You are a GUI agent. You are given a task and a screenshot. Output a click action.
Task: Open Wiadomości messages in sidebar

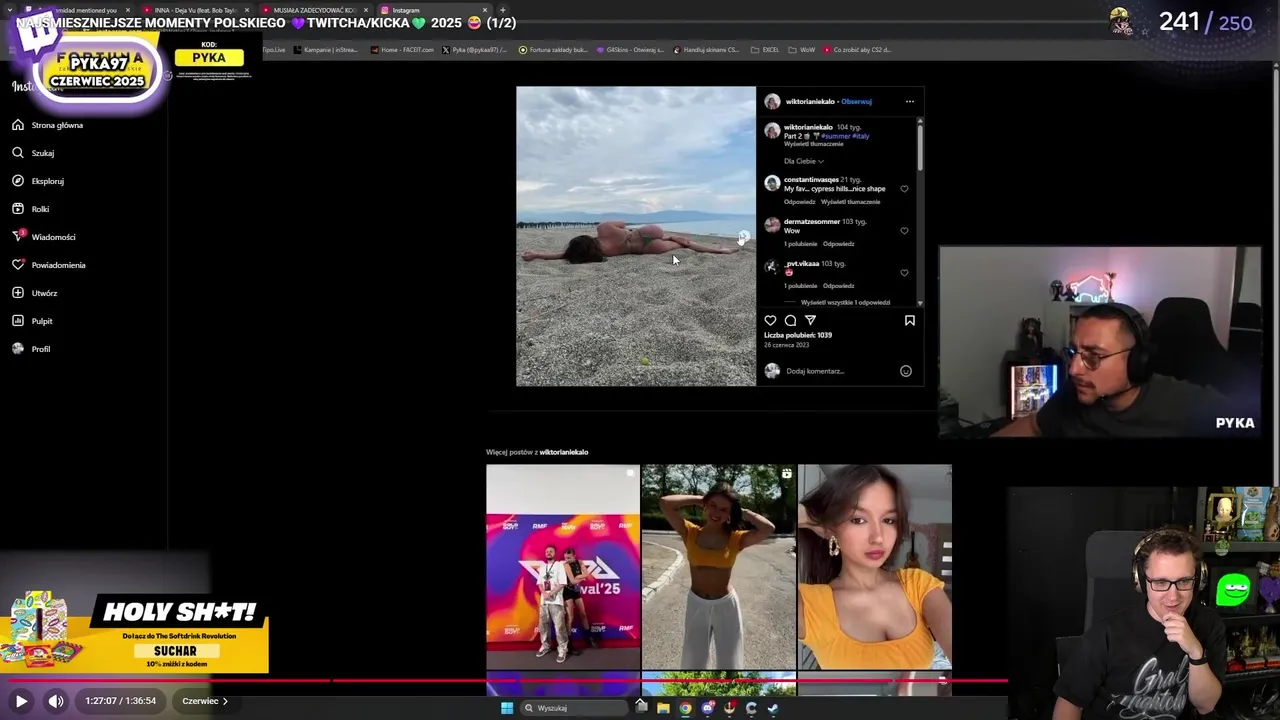click(44, 237)
